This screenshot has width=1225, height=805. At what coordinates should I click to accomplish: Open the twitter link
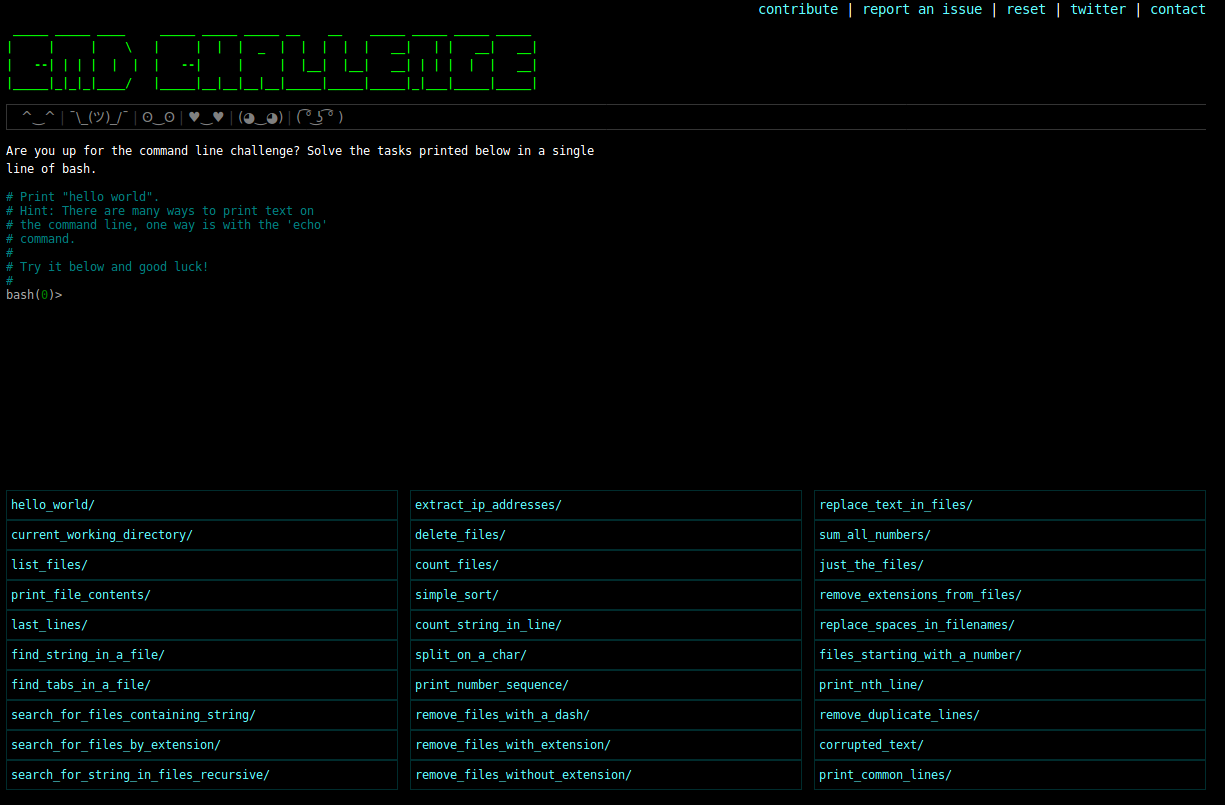[1098, 9]
